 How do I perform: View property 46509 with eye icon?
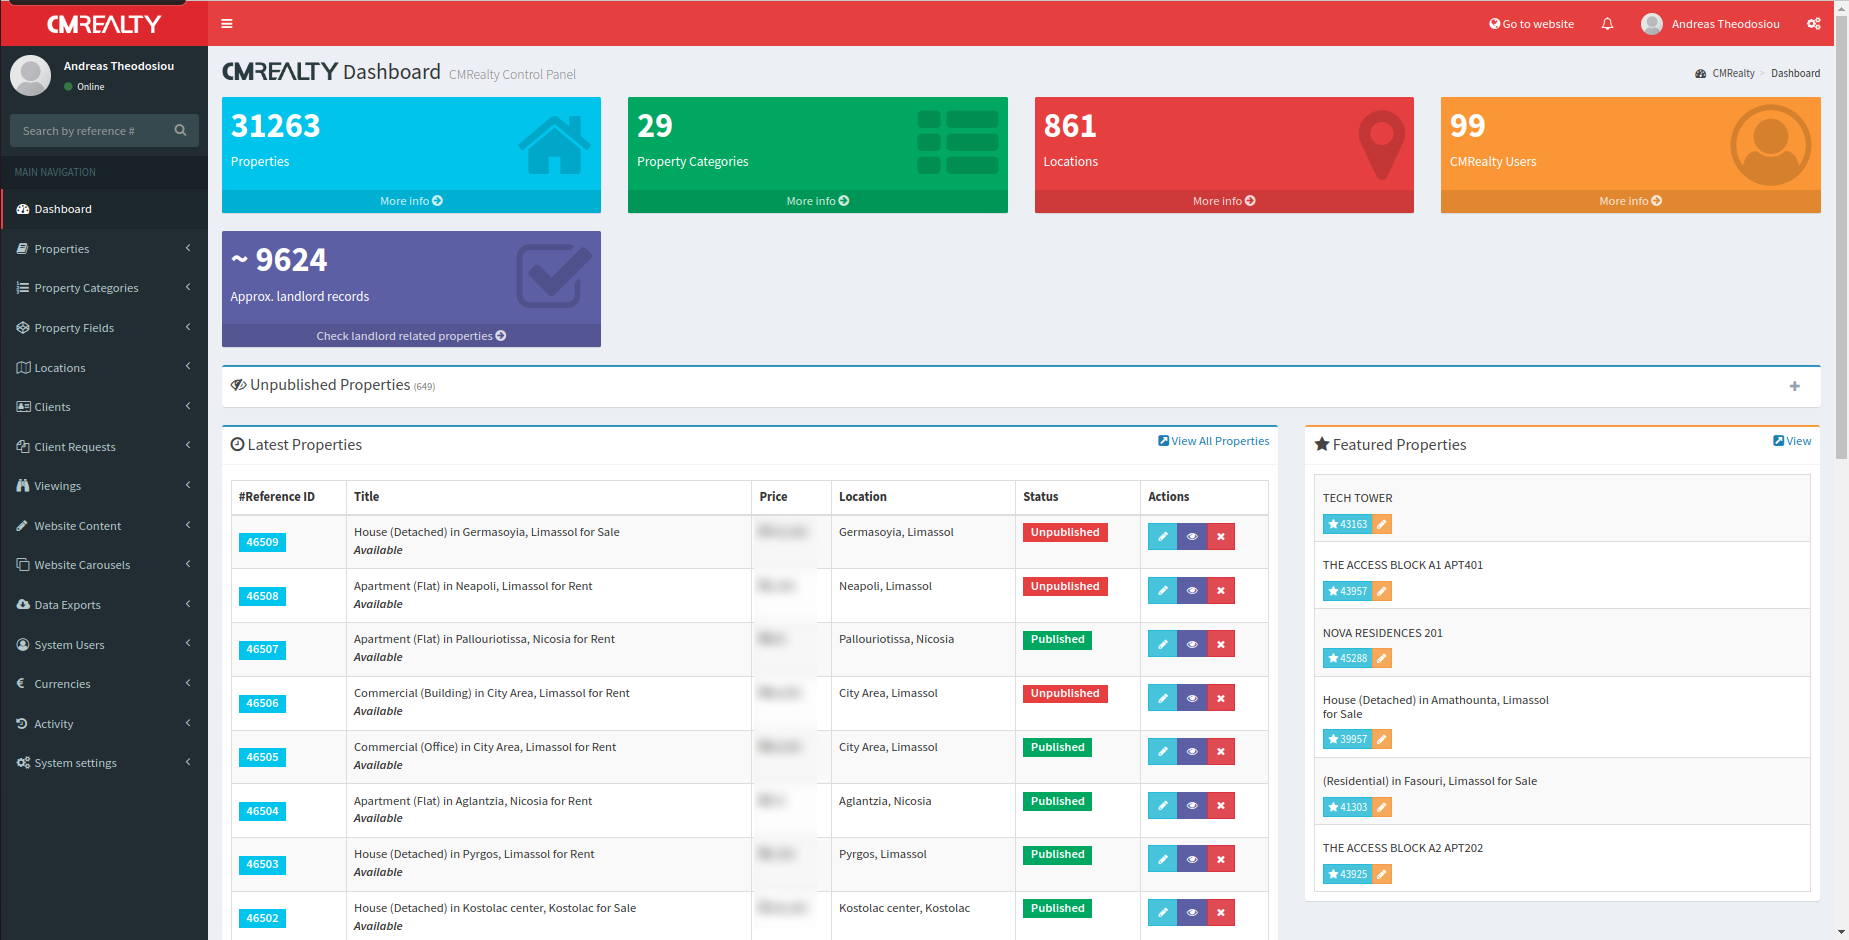pyautogui.click(x=1192, y=537)
